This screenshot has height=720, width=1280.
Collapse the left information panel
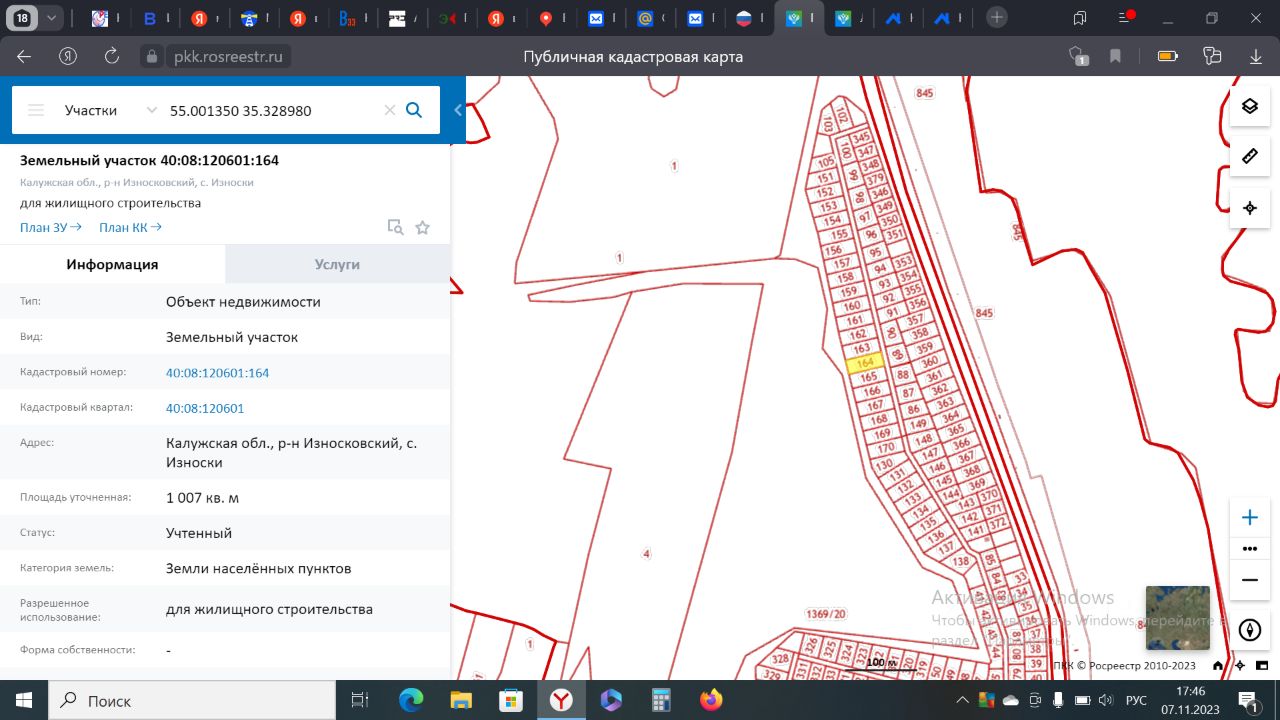click(458, 110)
